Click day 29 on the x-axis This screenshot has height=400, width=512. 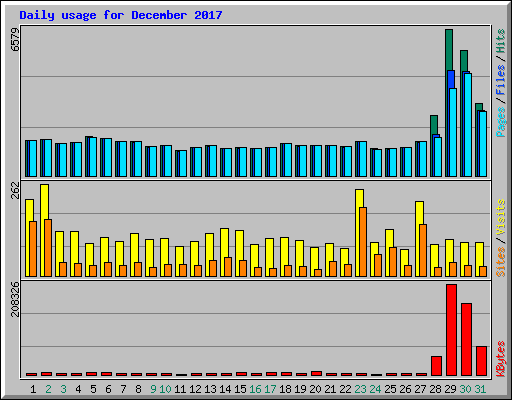[x=450, y=389]
